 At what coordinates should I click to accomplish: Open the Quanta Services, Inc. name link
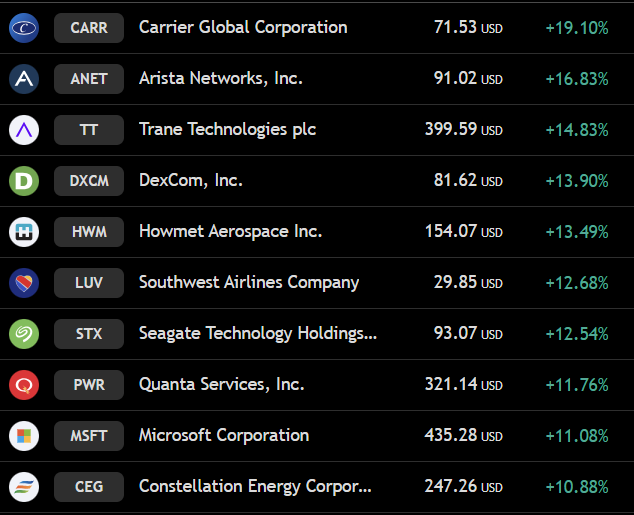pos(222,384)
